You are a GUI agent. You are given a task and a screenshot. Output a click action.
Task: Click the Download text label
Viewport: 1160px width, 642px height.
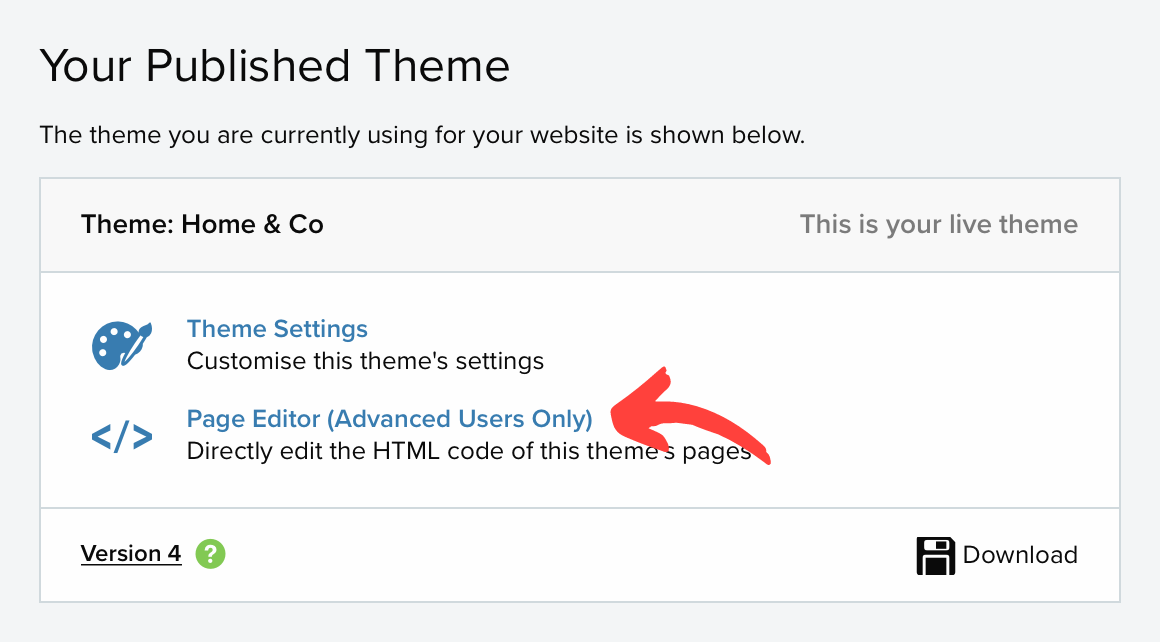point(1019,555)
